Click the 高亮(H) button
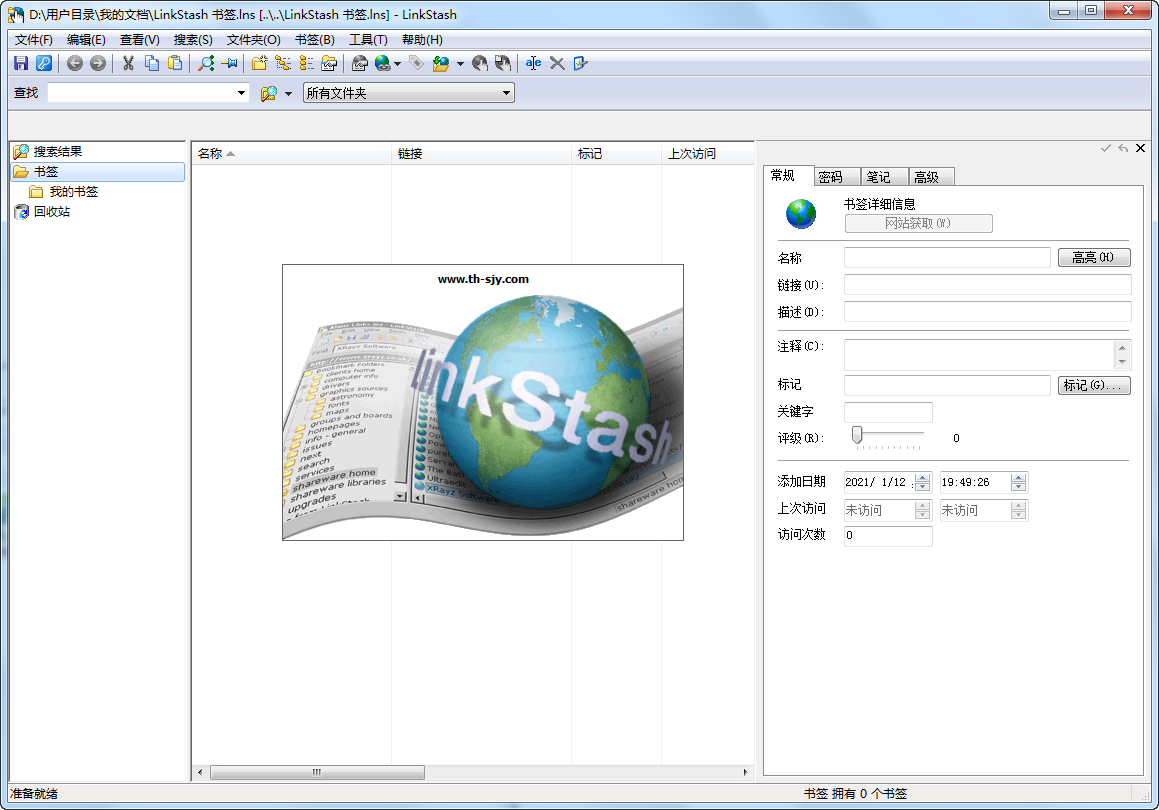This screenshot has height=810, width=1159. 1093,258
